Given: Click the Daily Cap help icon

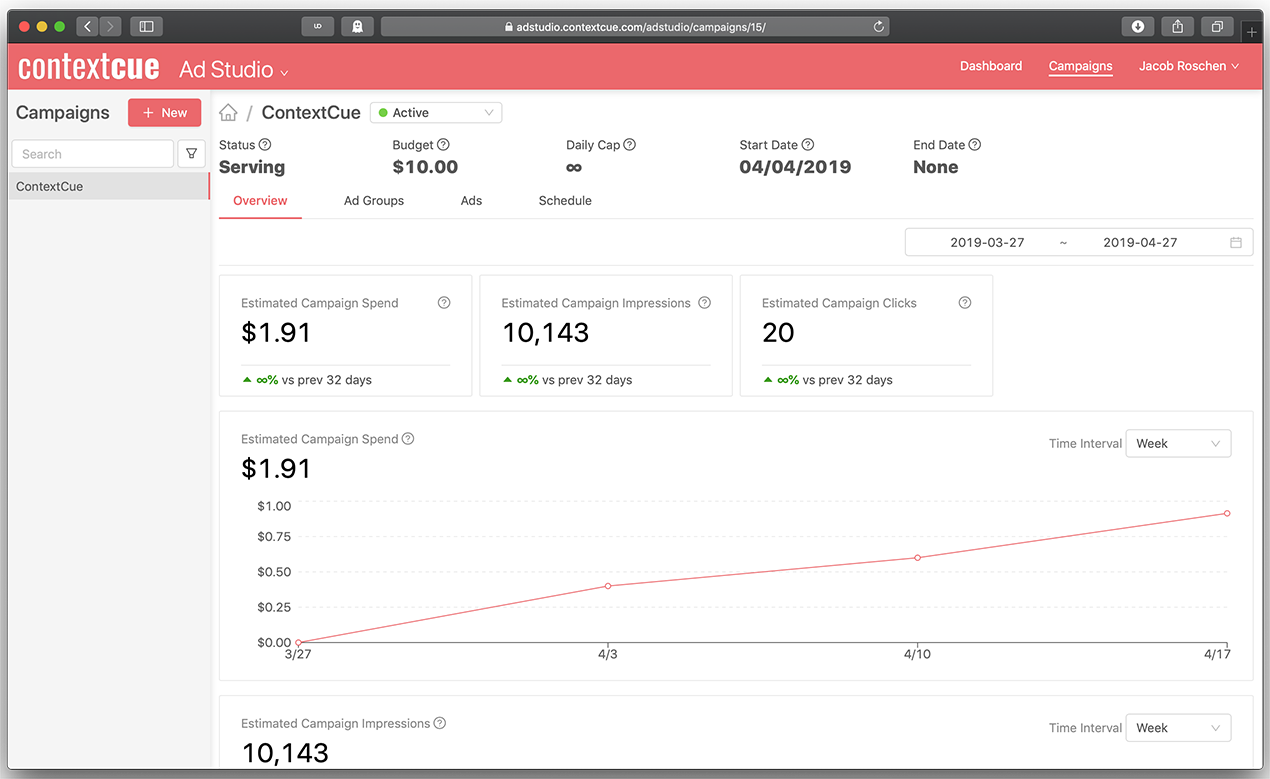Looking at the screenshot, I should tap(630, 145).
